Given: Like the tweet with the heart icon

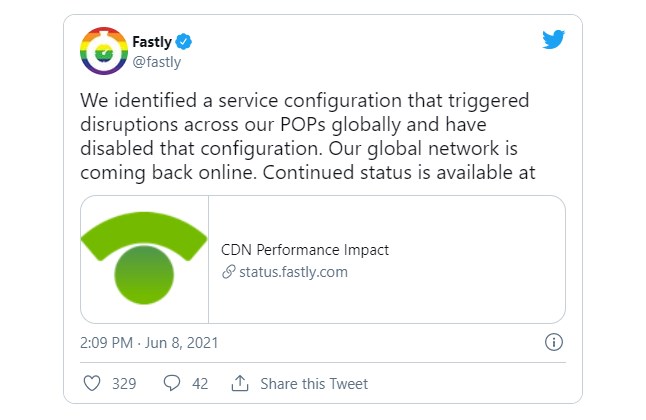Looking at the screenshot, I should [92, 383].
